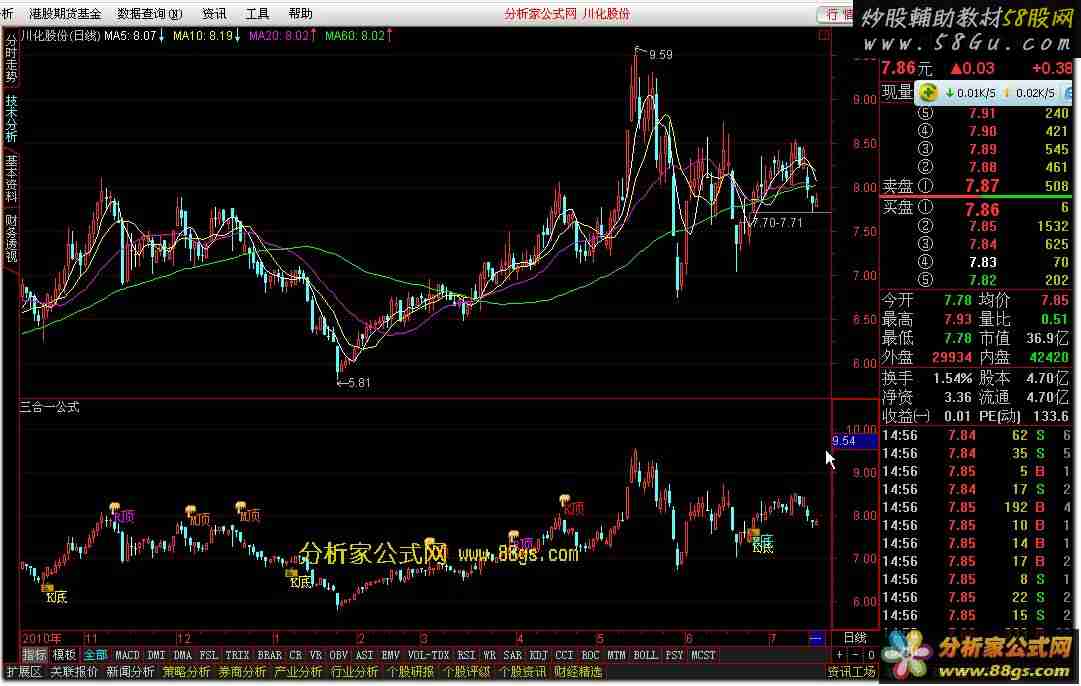Viewport: 1081px width, 686px height.
Task: Apply the BRAR indicator
Action: click(270, 655)
